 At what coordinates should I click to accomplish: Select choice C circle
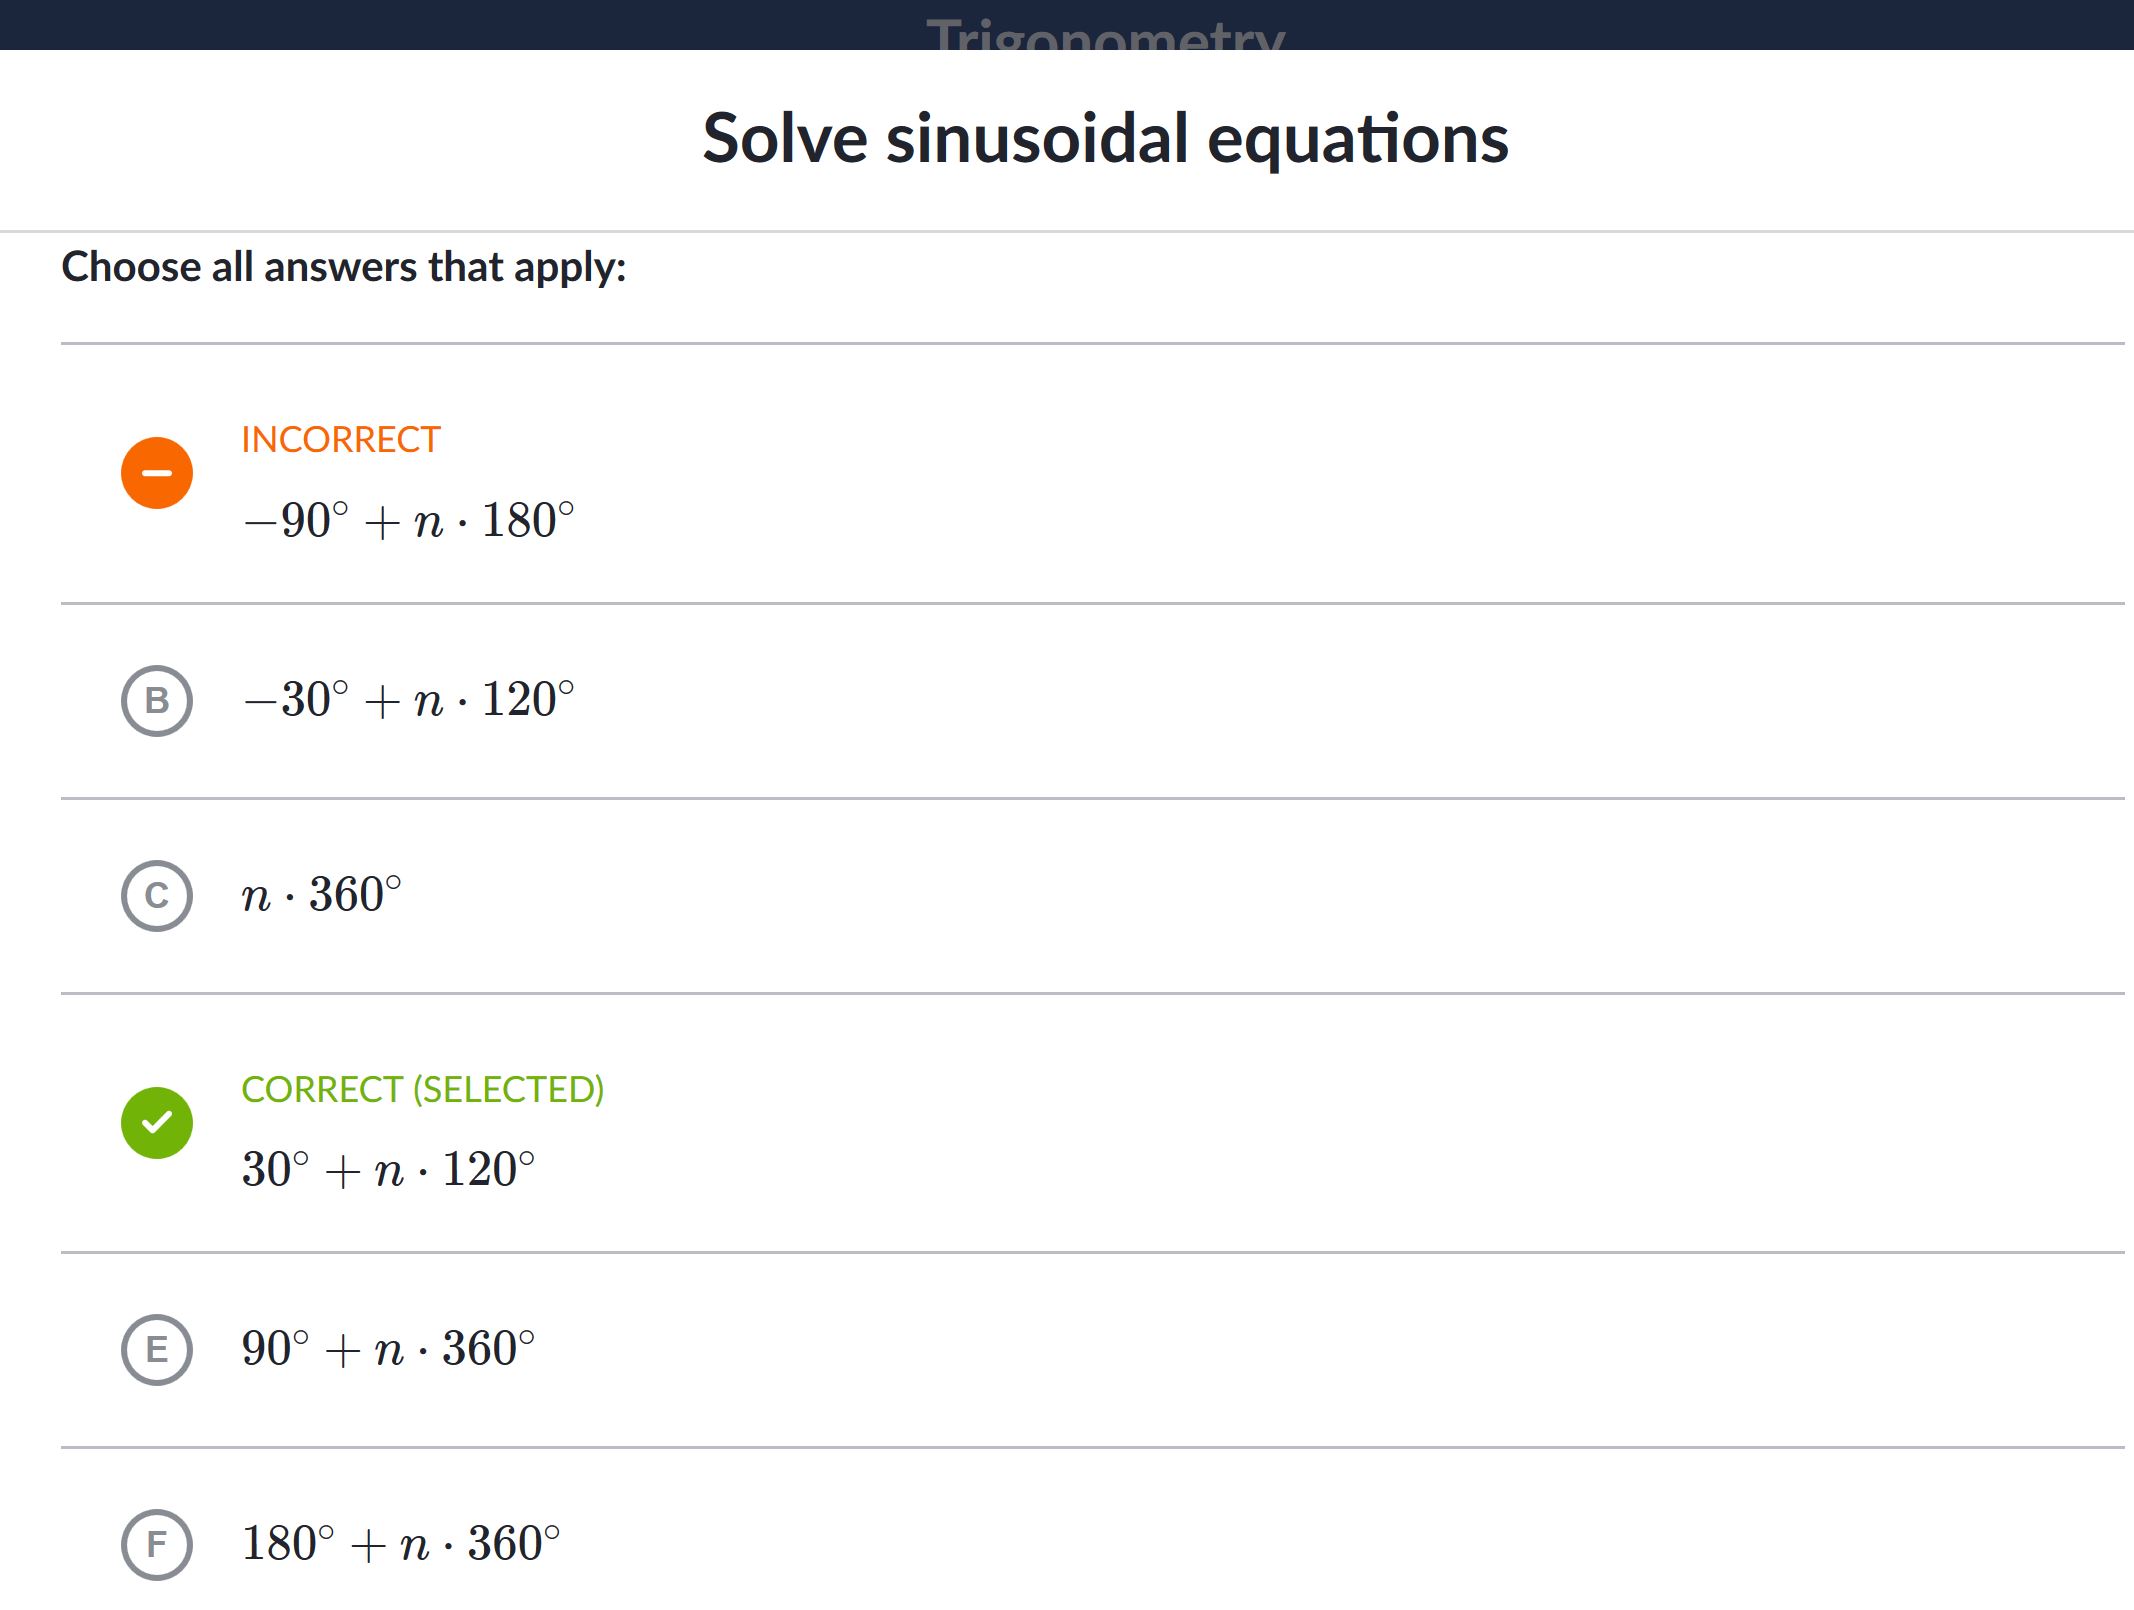pos(157,896)
